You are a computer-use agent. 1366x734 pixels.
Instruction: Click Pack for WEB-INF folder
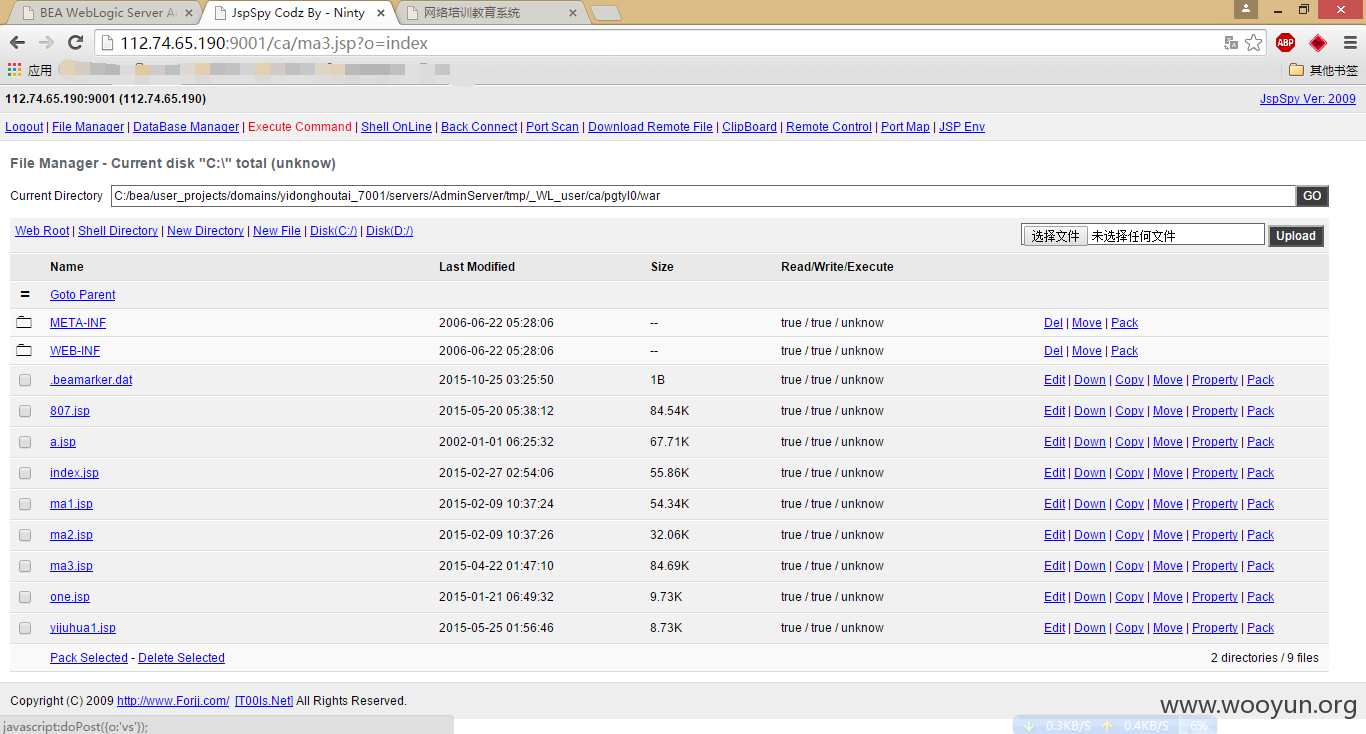[x=1124, y=351]
